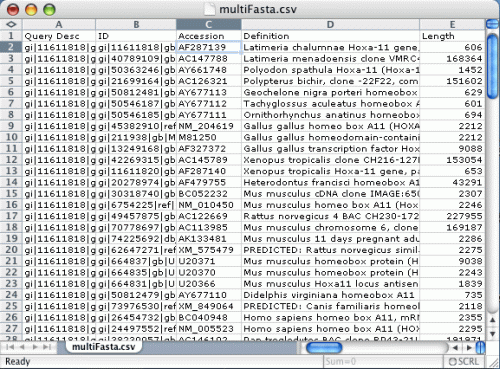Select the multiFasta.csv sheet tab
The width and height of the screenshot is (500, 369).
pyautogui.click(x=103, y=347)
